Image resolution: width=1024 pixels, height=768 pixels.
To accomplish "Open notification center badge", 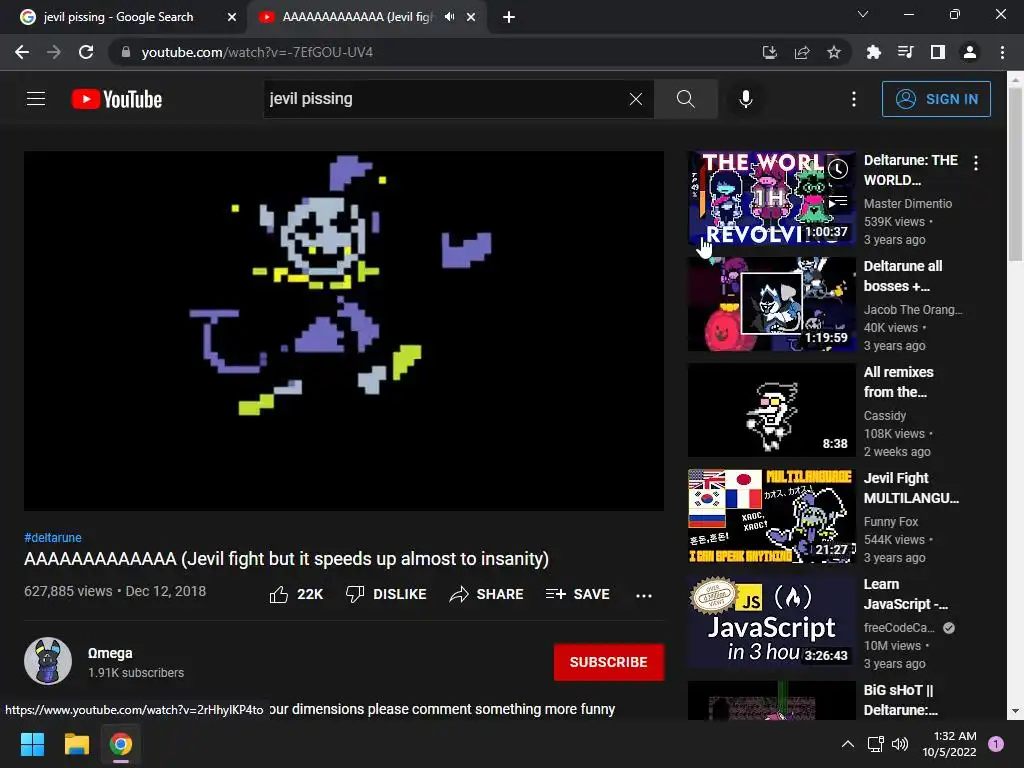I will 996,744.
